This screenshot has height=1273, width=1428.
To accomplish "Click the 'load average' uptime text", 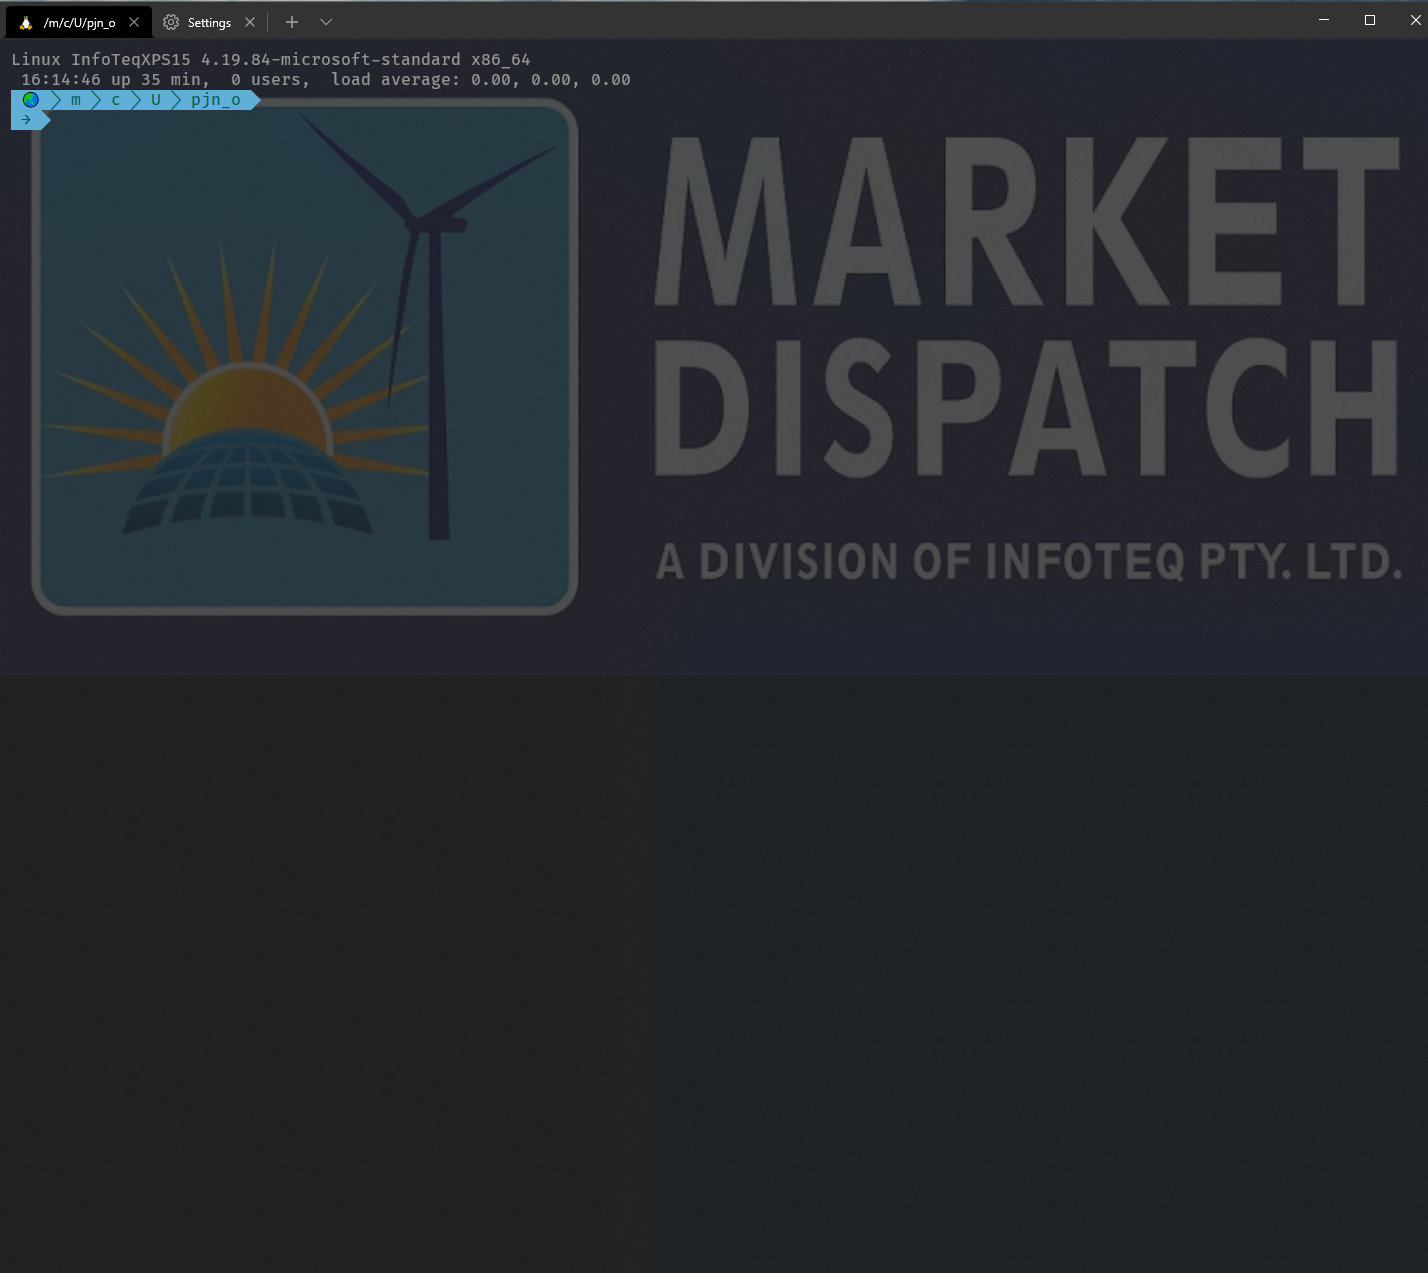I will (x=396, y=80).
